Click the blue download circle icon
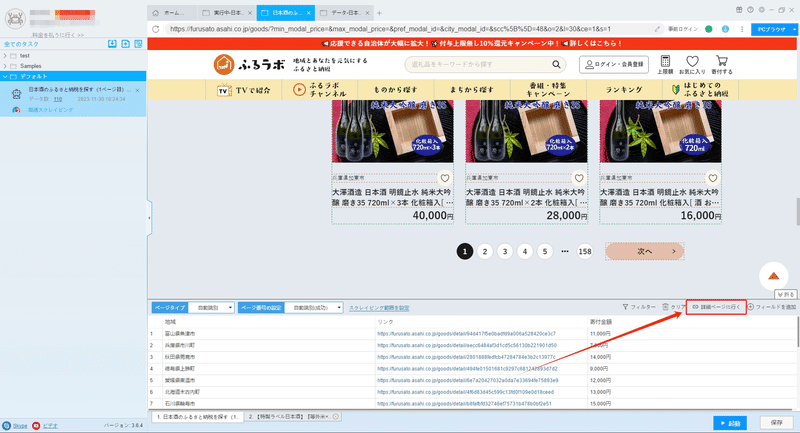The width and height of the screenshot is (800, 433). [x=725, y=29]
